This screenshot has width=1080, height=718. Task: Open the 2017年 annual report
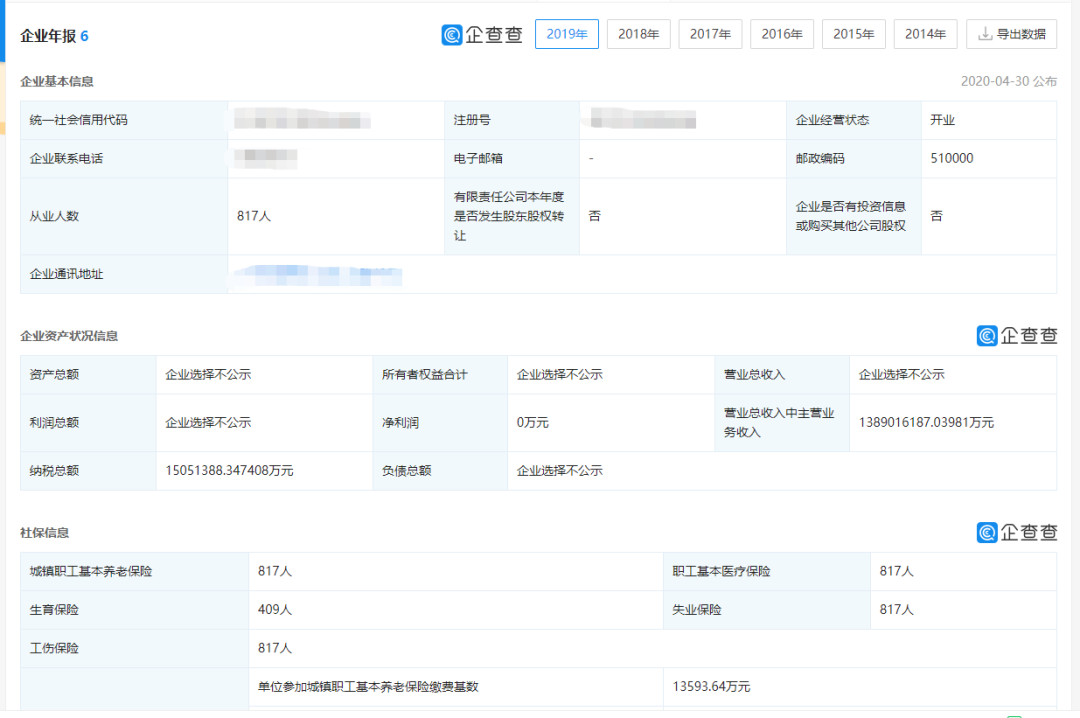coord(710,34)
